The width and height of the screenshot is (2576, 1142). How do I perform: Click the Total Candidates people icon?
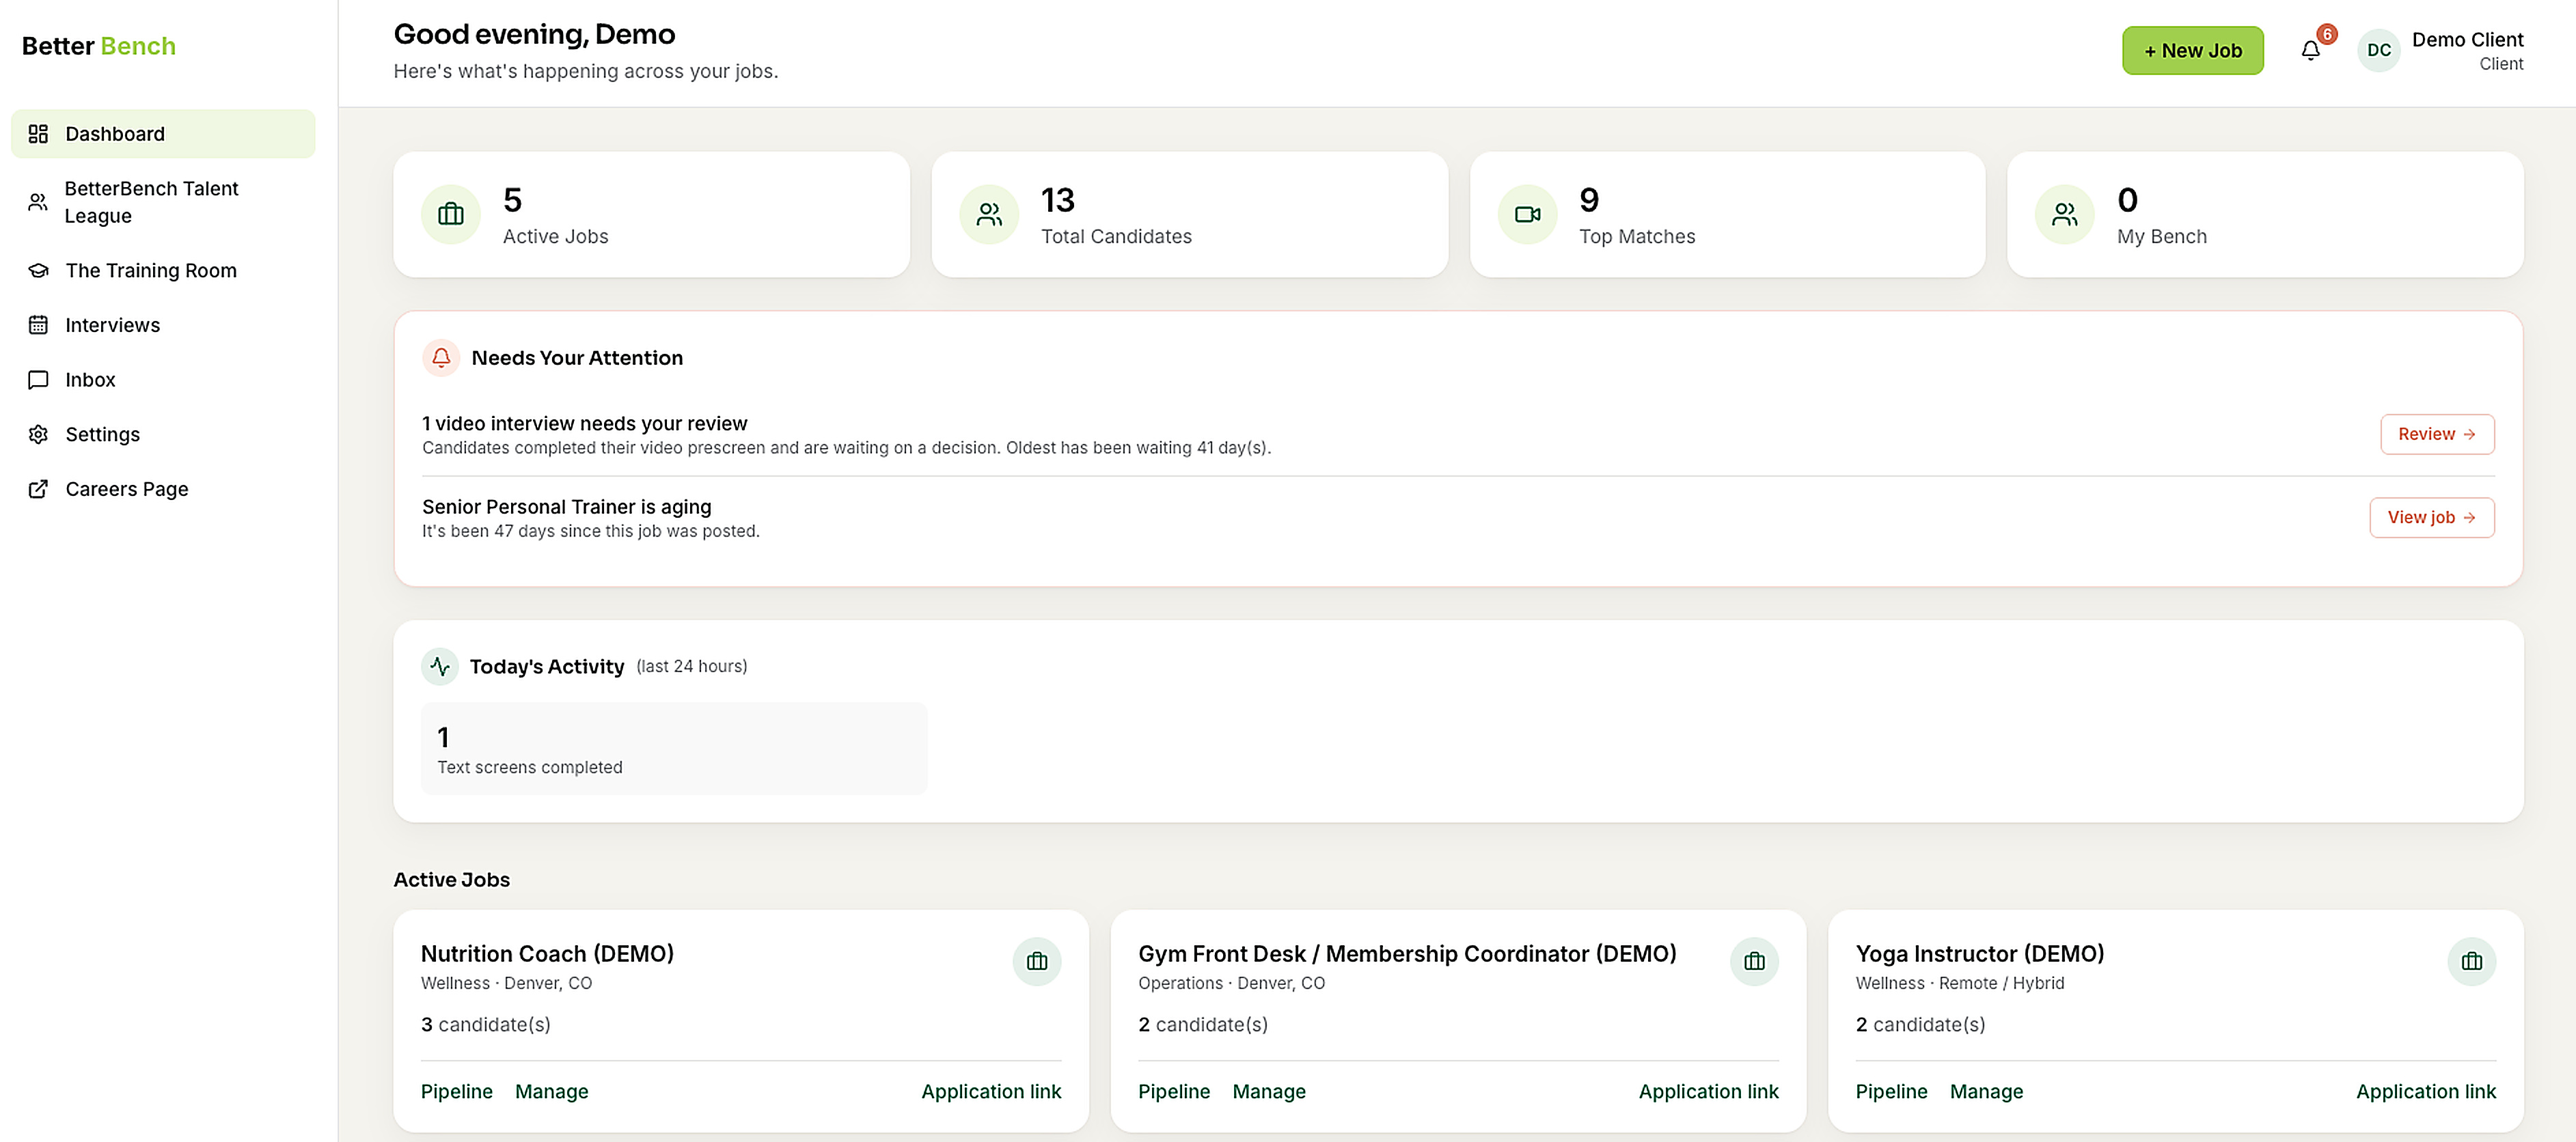point(989,214)
